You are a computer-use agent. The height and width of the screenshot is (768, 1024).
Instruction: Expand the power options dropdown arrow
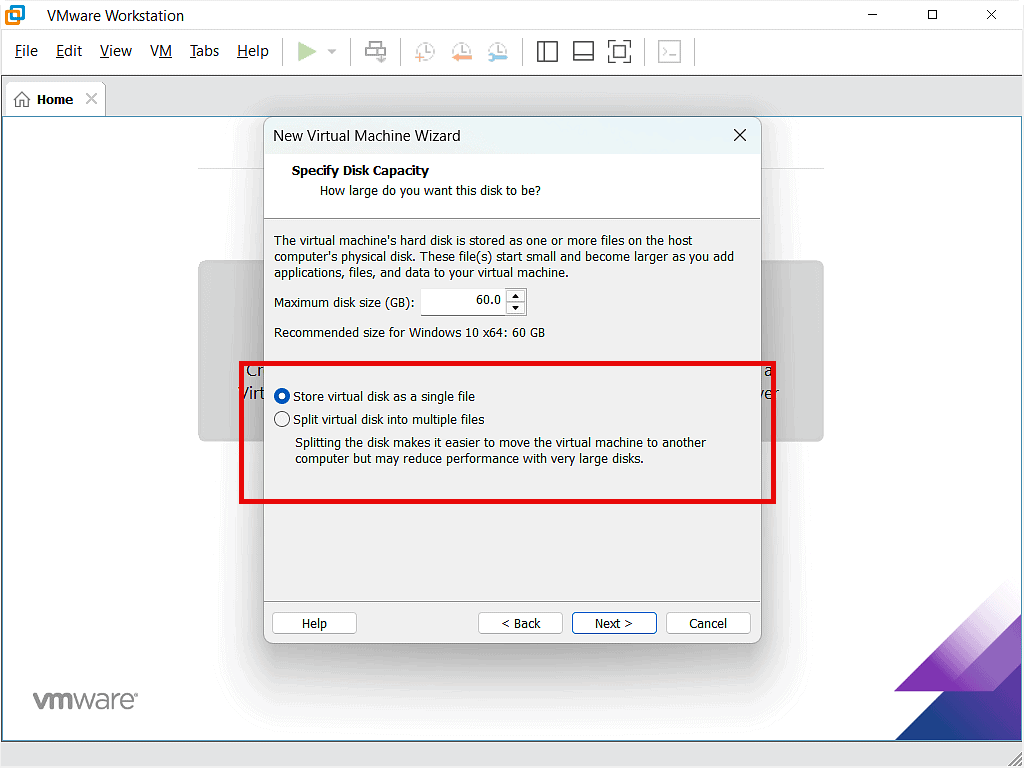click(332, 52)
